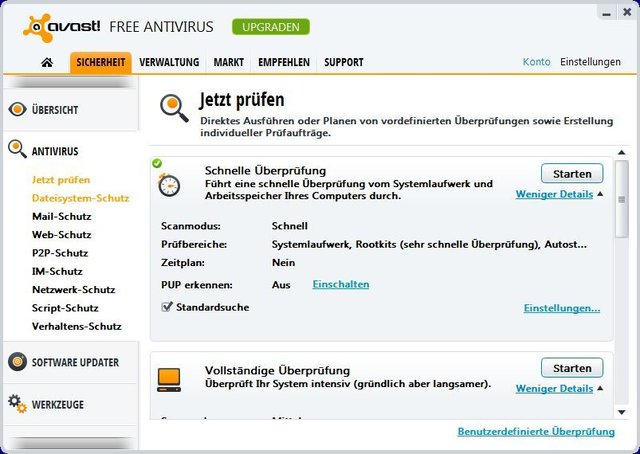This screenshot has height=454, width=640.
Task: Start the Schnelle Überprüfung scan
Action: [572, 174]
